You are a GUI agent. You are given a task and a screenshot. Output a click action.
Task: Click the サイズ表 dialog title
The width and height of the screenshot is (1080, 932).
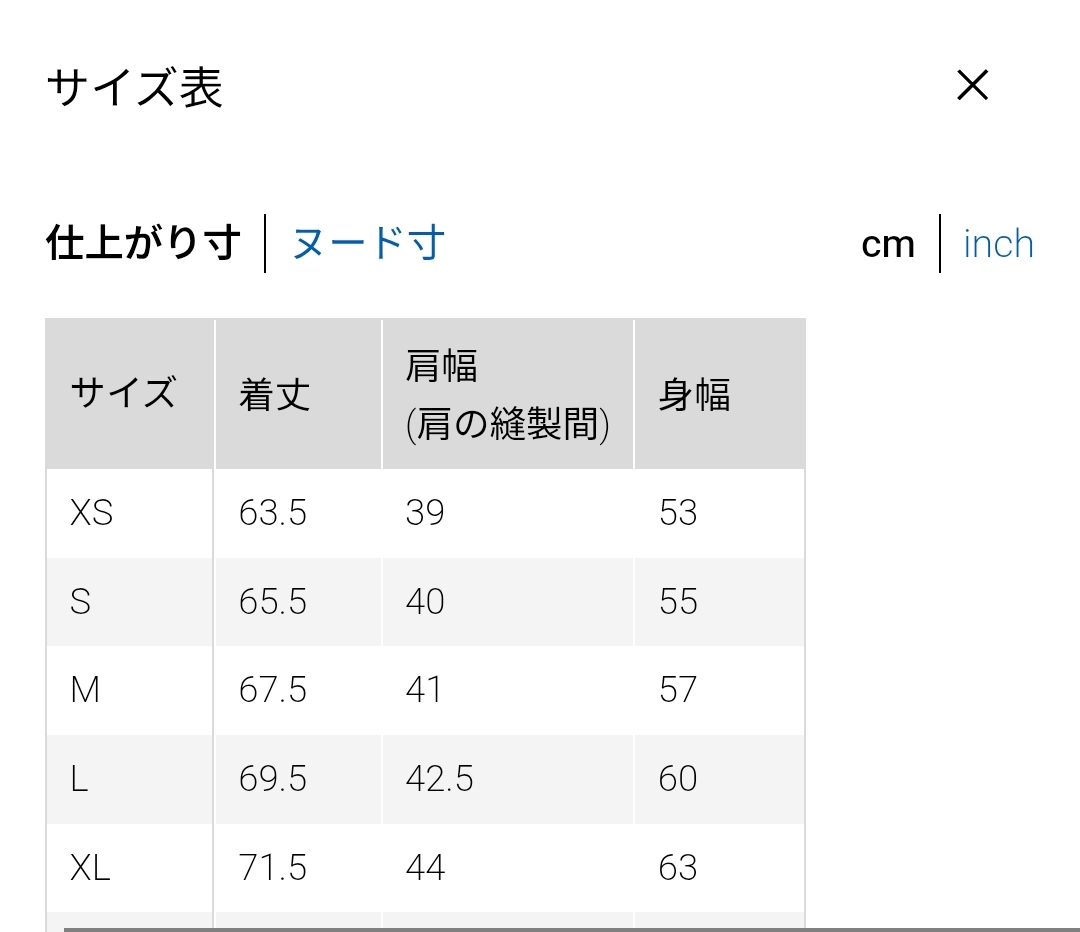[x=134, y=88]
